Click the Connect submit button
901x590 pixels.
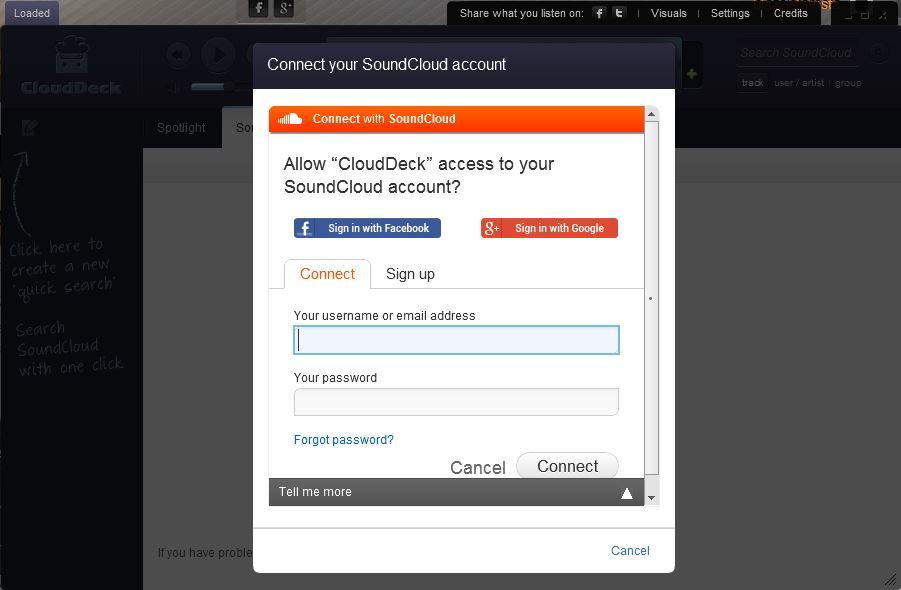click(x=567, y=466)
